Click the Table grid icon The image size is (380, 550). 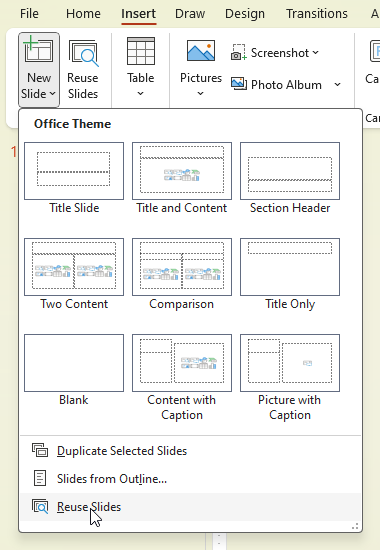click(x=141, y=51)
